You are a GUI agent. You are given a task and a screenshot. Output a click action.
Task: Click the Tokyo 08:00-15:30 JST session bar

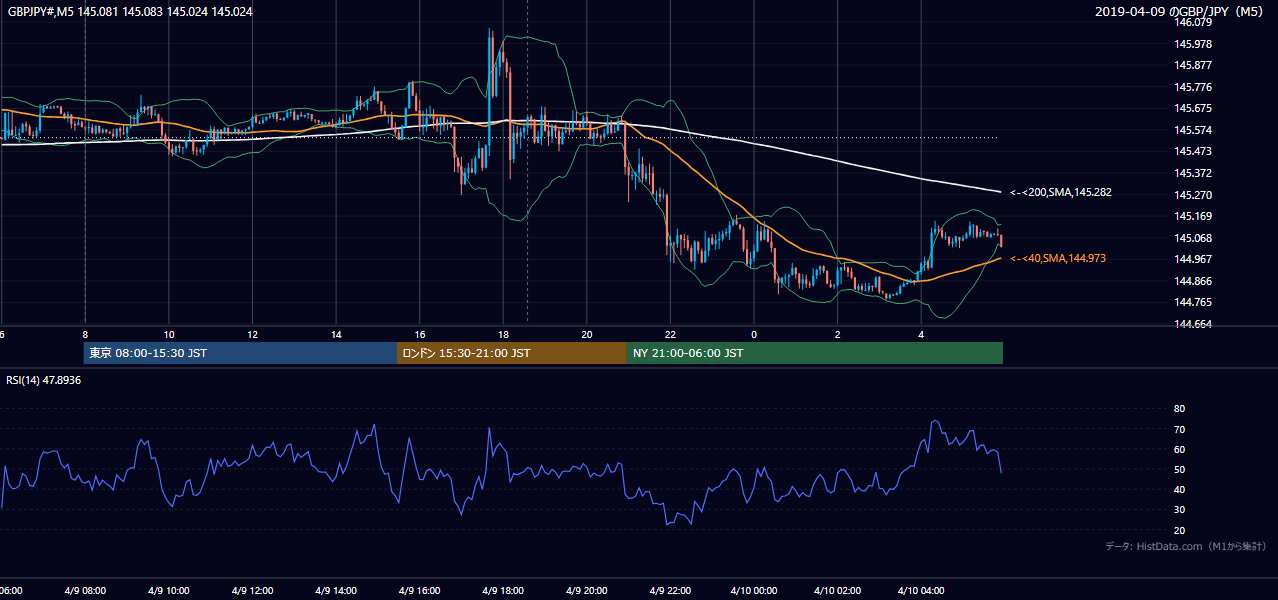(240, 353)
